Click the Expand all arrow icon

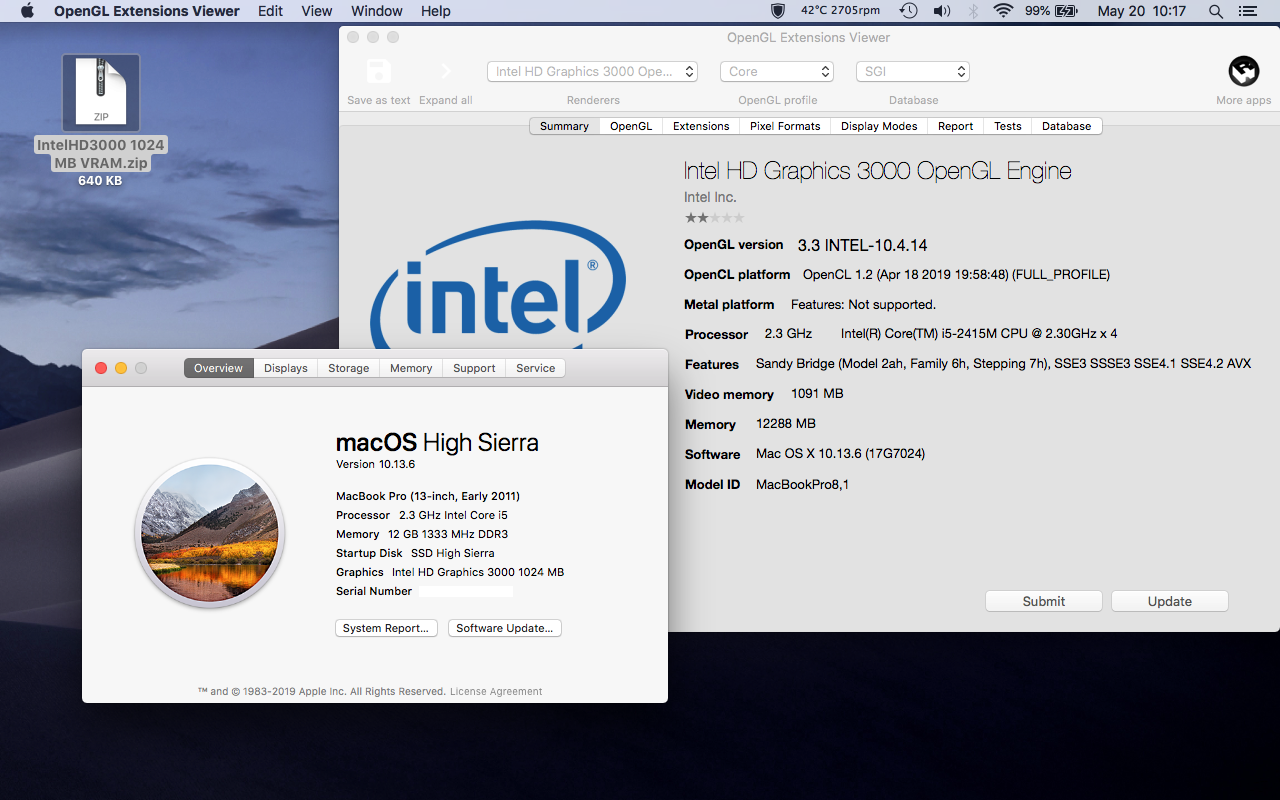[446, 71]
